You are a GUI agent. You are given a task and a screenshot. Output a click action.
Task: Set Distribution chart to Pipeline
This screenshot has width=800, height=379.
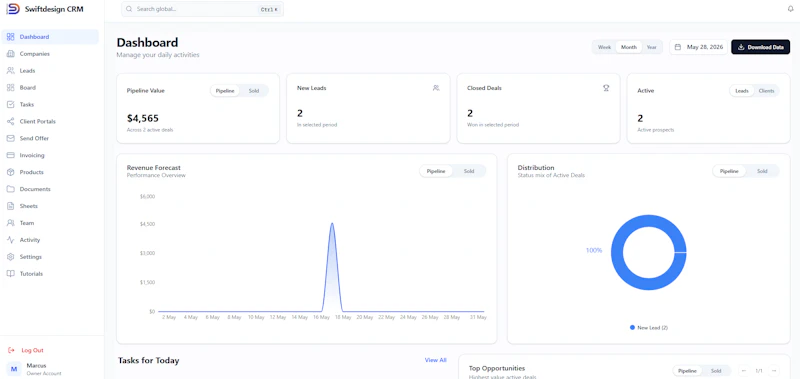(x=729, y=171)
